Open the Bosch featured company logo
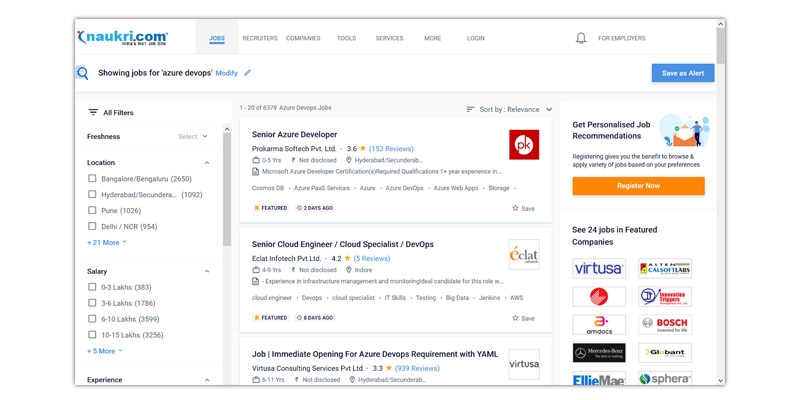Image resolution: width=800 pixels, height=400 pixels. tap(665, 324)
